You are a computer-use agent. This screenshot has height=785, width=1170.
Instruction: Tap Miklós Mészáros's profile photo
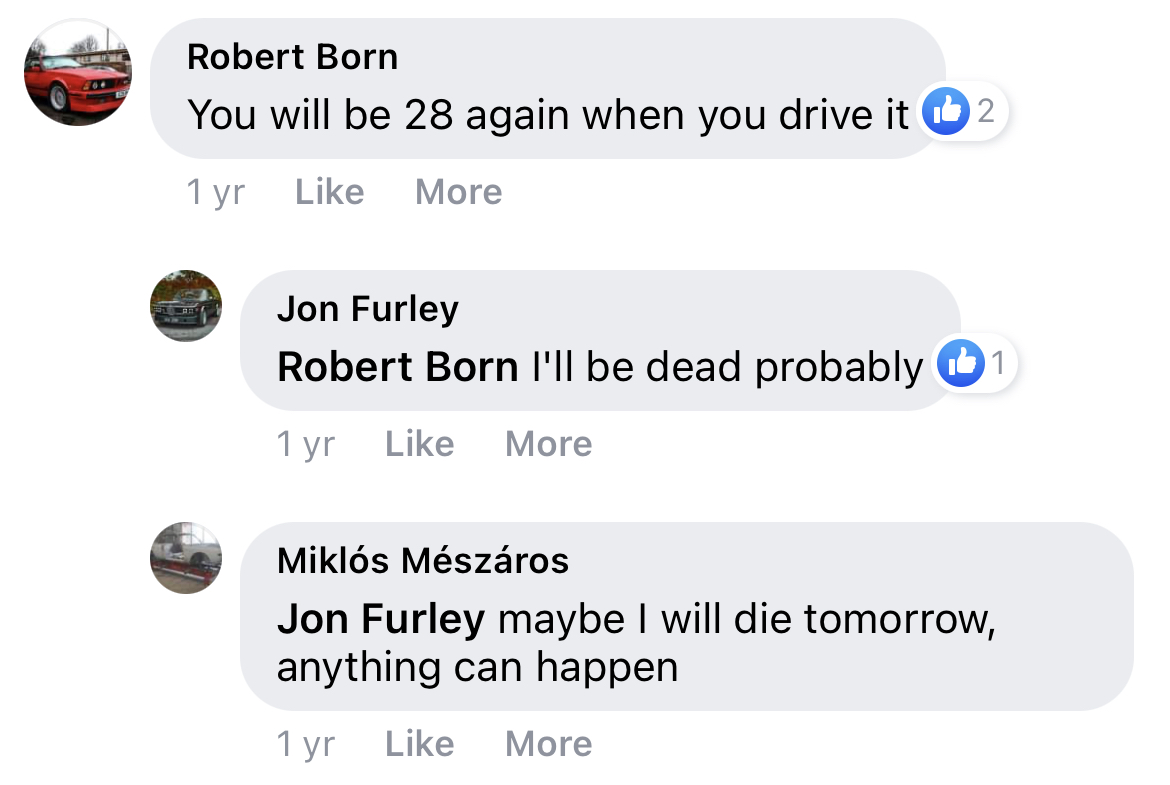pyautogui.click(x=186, y=558)
